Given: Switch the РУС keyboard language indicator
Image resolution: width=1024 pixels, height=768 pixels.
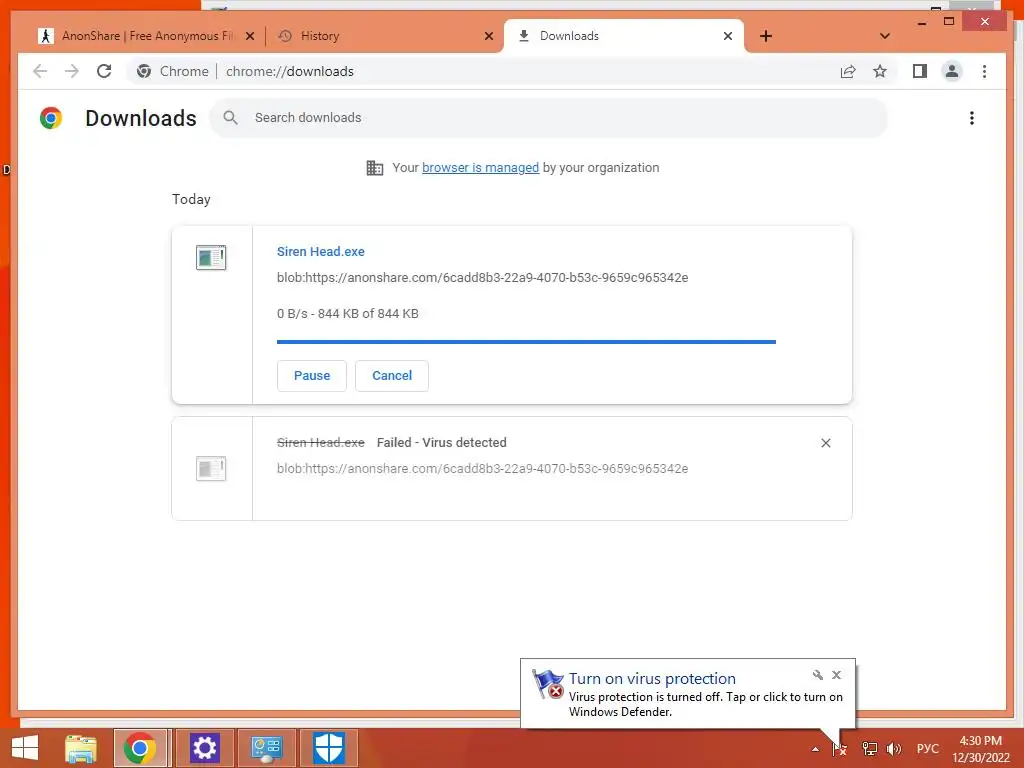Looking at the screenshot, I should tap(927, 749).
